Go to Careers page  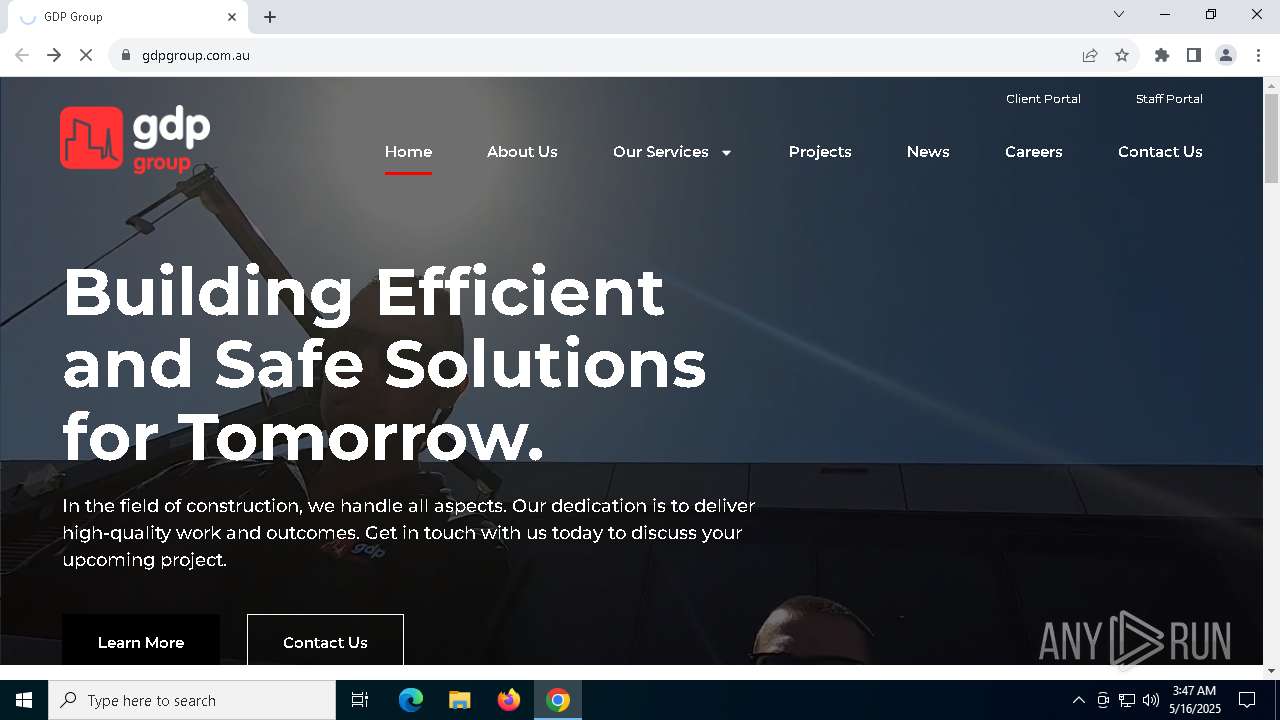pos(1034,152)
